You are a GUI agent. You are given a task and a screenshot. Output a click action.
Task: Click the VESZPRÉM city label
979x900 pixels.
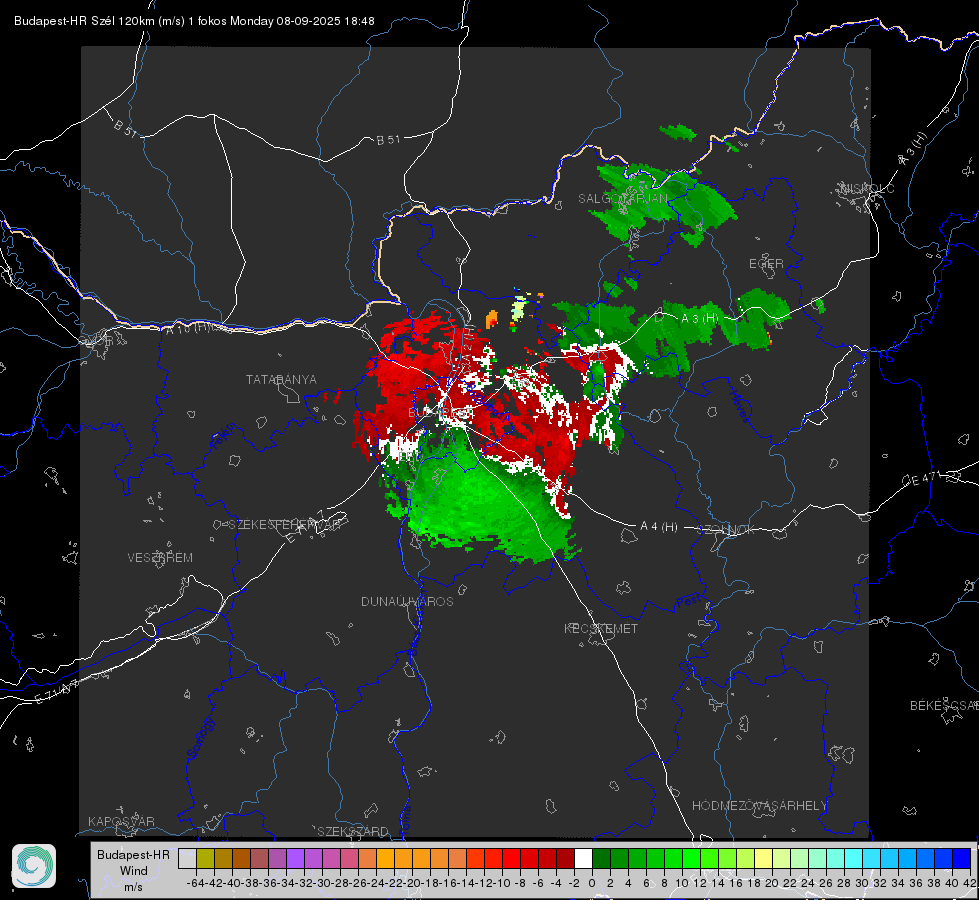[160, 557]
